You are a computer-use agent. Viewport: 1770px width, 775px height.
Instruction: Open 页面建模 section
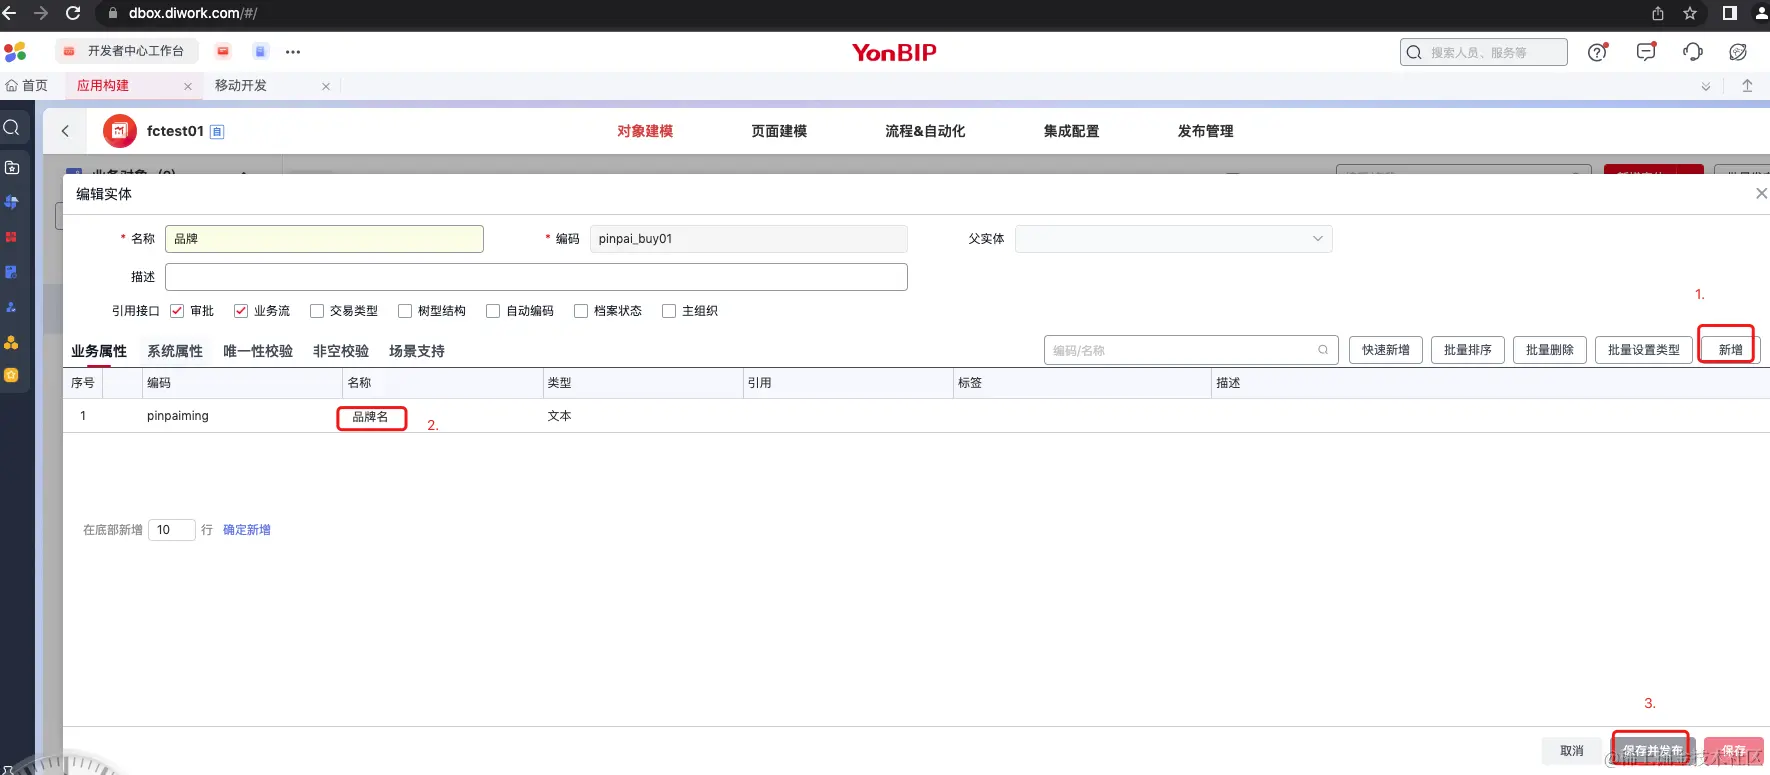779,131
